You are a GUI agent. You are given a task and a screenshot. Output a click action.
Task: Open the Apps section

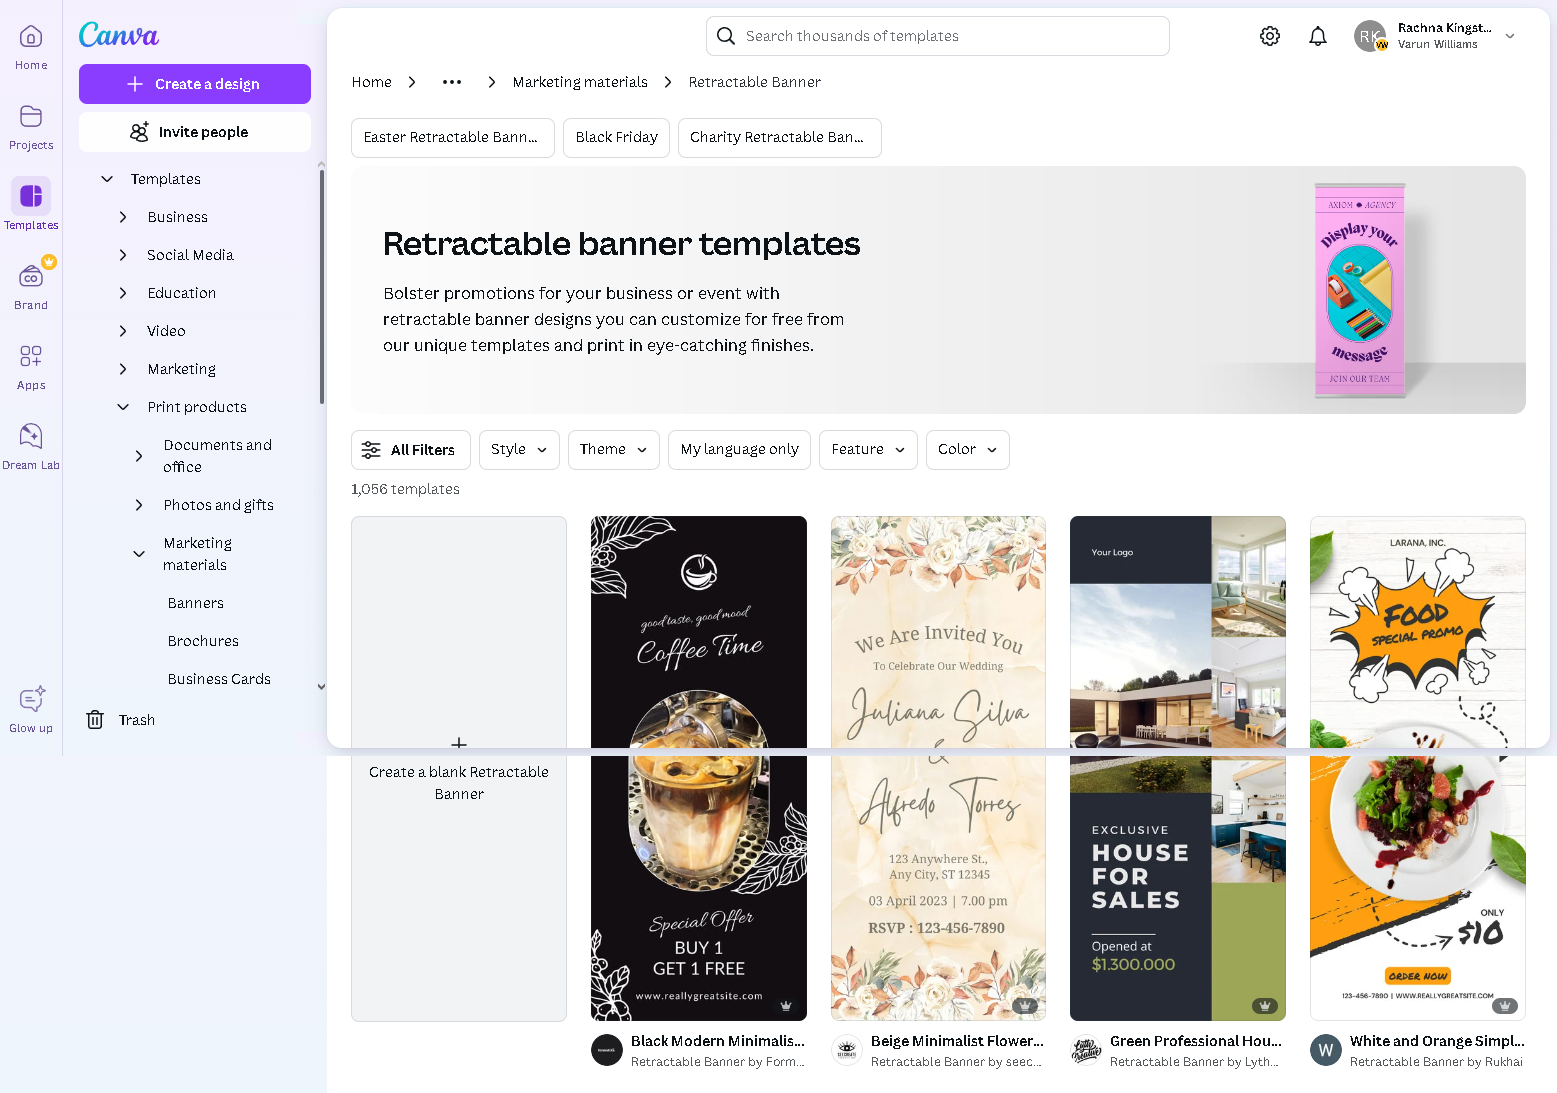(x=30, y=366)
